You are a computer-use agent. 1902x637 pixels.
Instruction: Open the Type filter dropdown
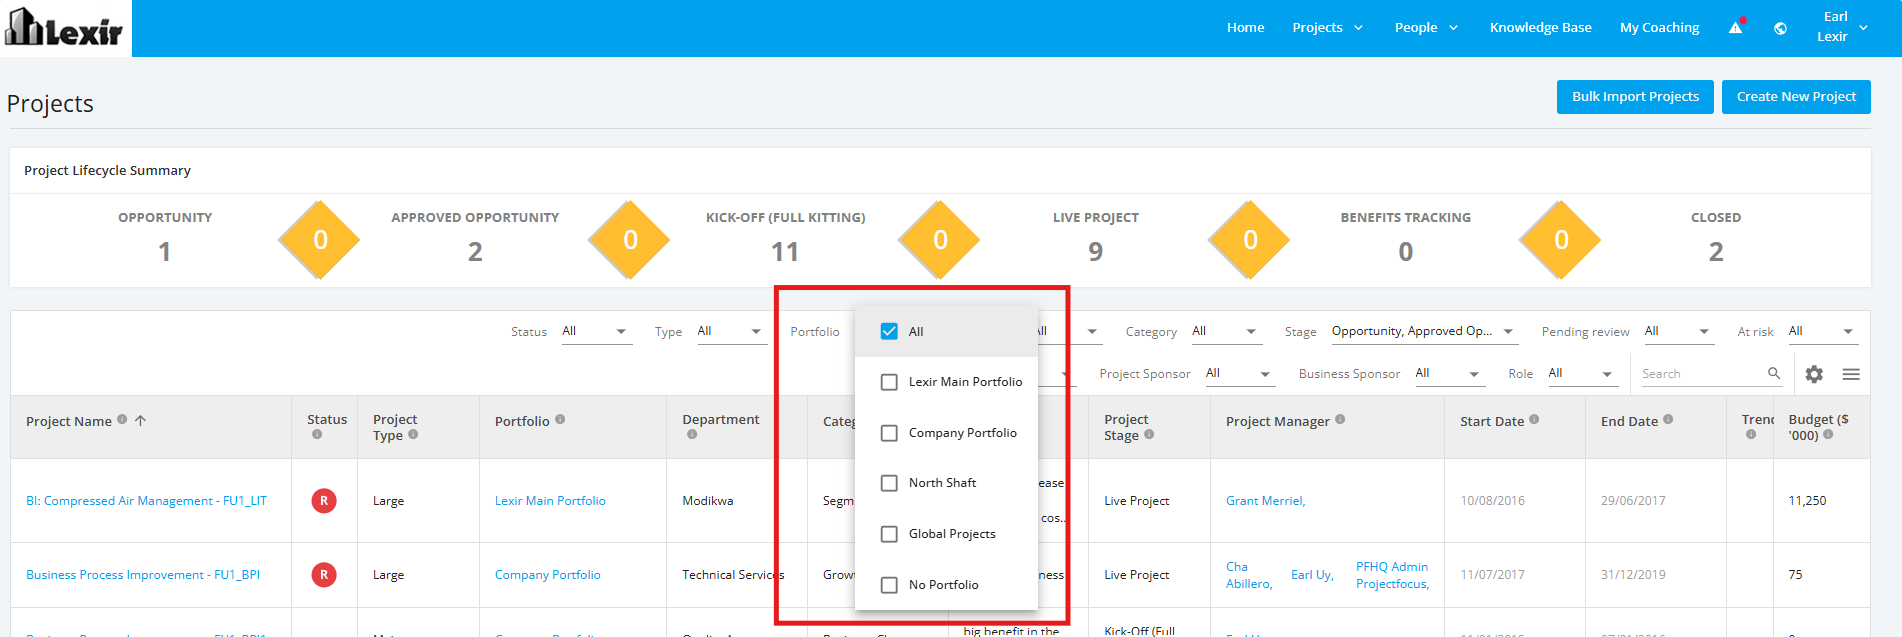(731, 331)
